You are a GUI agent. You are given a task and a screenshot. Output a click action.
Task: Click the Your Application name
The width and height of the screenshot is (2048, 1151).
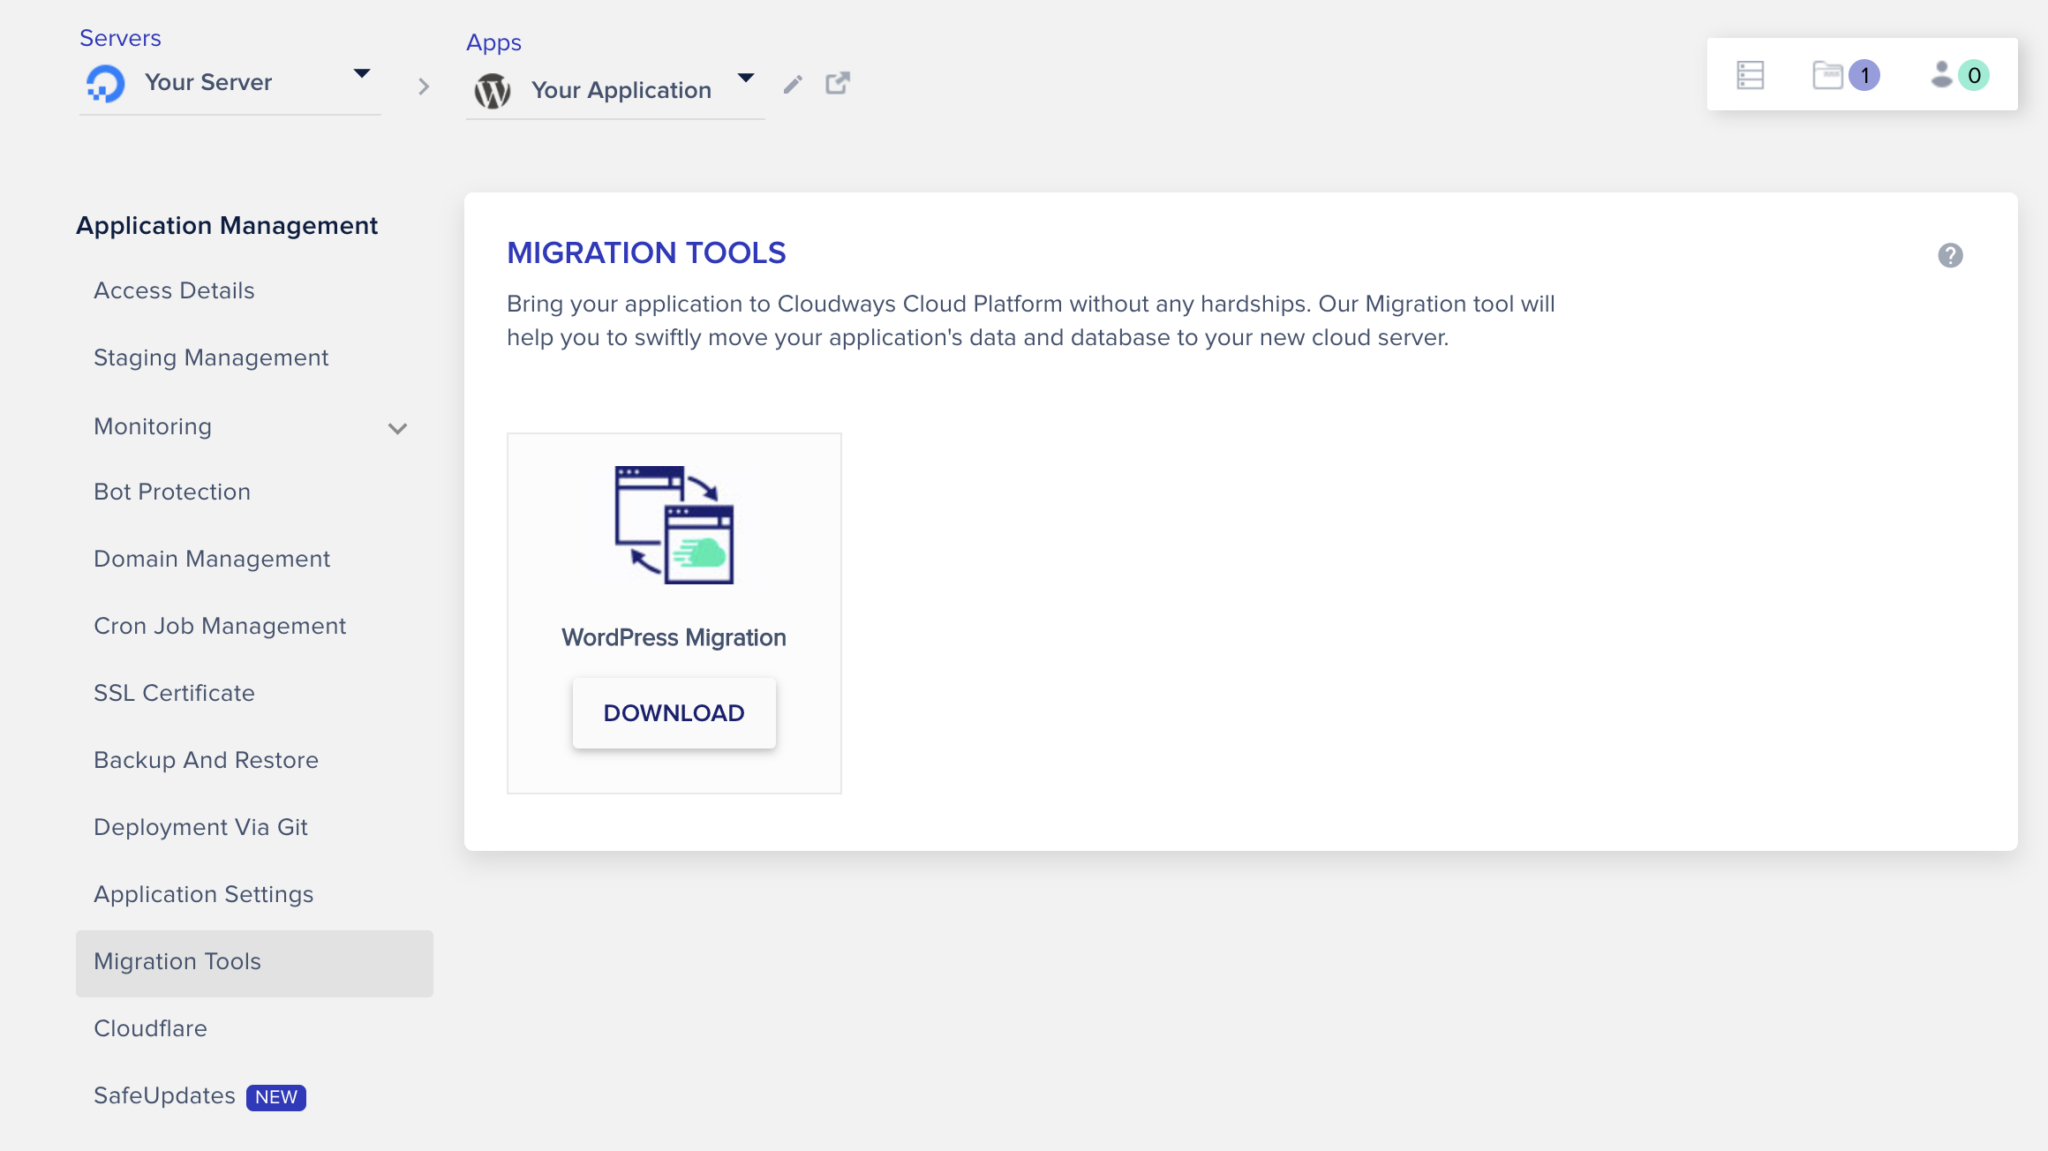pyautogui.click(x=621, y=90)
